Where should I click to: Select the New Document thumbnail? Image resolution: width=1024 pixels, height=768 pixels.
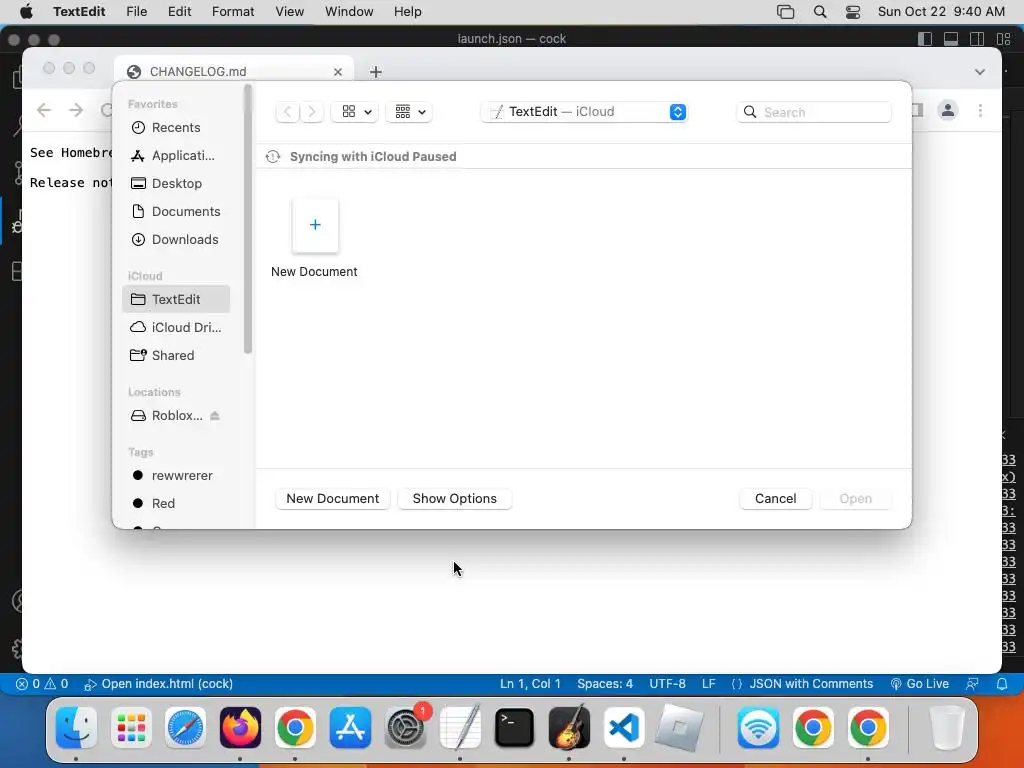pos(315,225)
